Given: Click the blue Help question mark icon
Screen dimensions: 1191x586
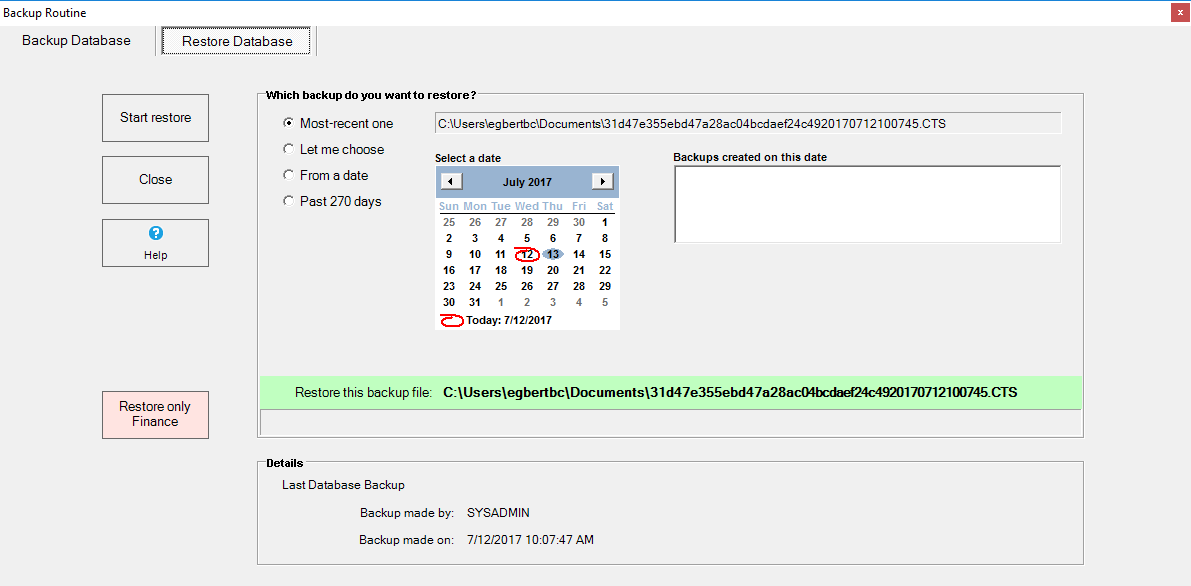Looking at the screenshot, I should (155, 233).
